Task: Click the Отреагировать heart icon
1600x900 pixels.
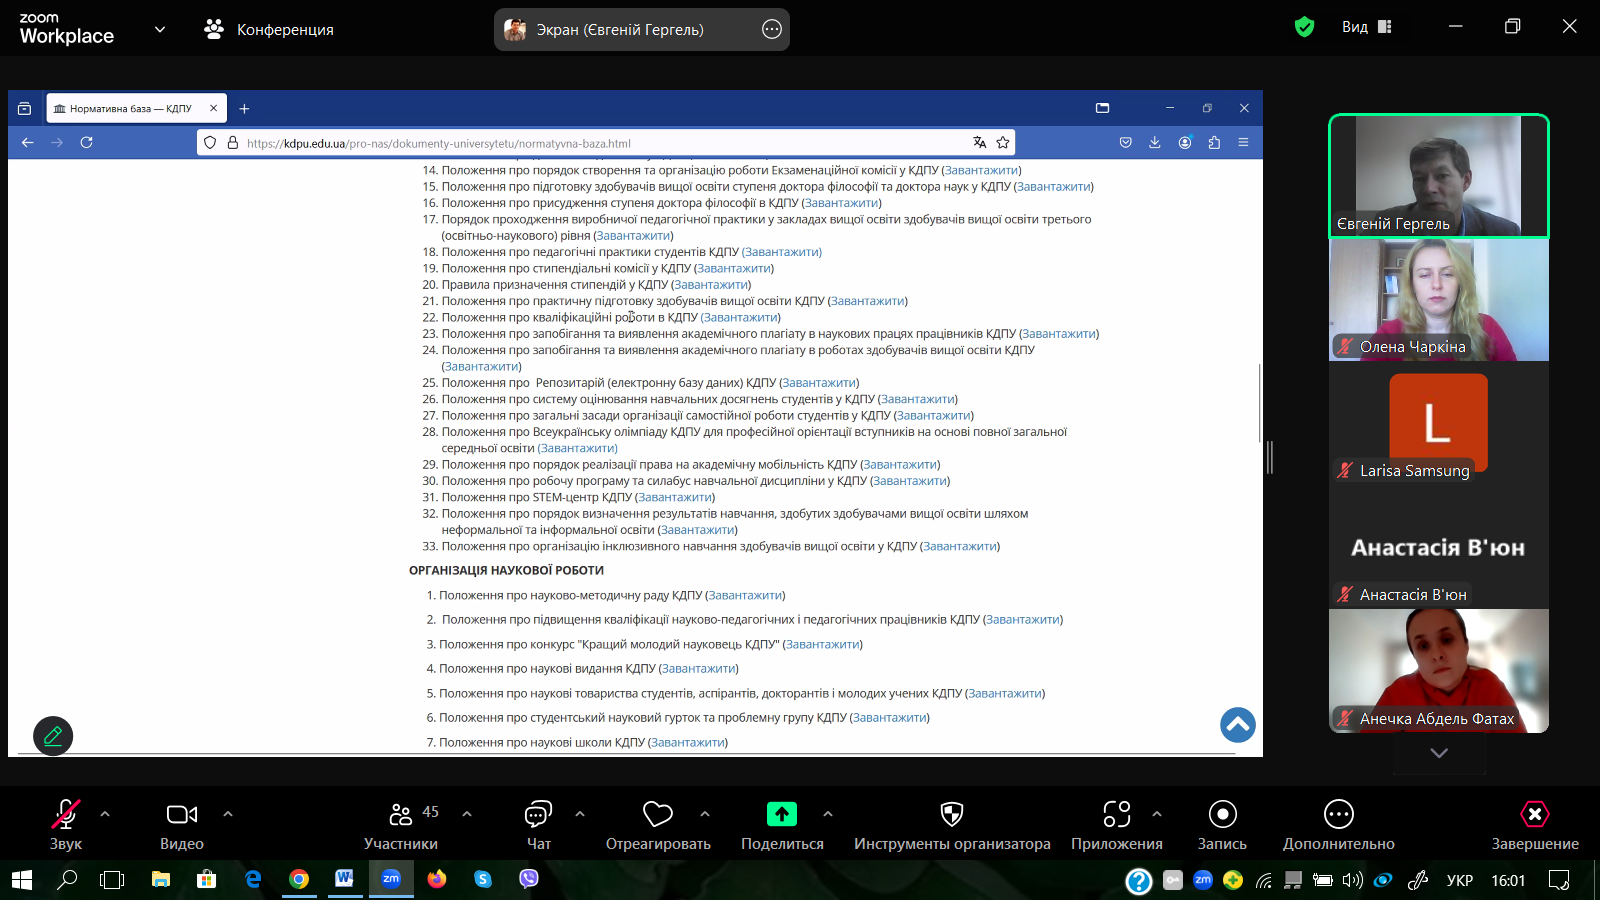Action: [x=658, y=814]
